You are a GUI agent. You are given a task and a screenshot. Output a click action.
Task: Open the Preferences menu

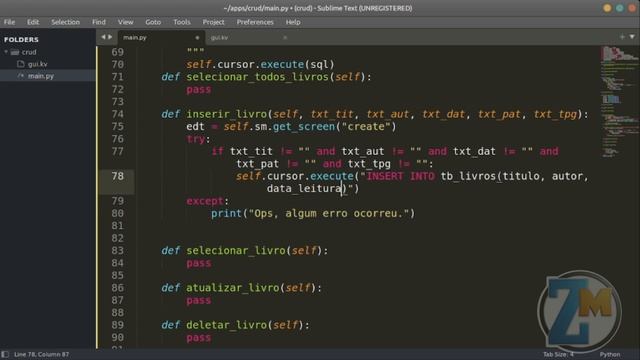255,22
